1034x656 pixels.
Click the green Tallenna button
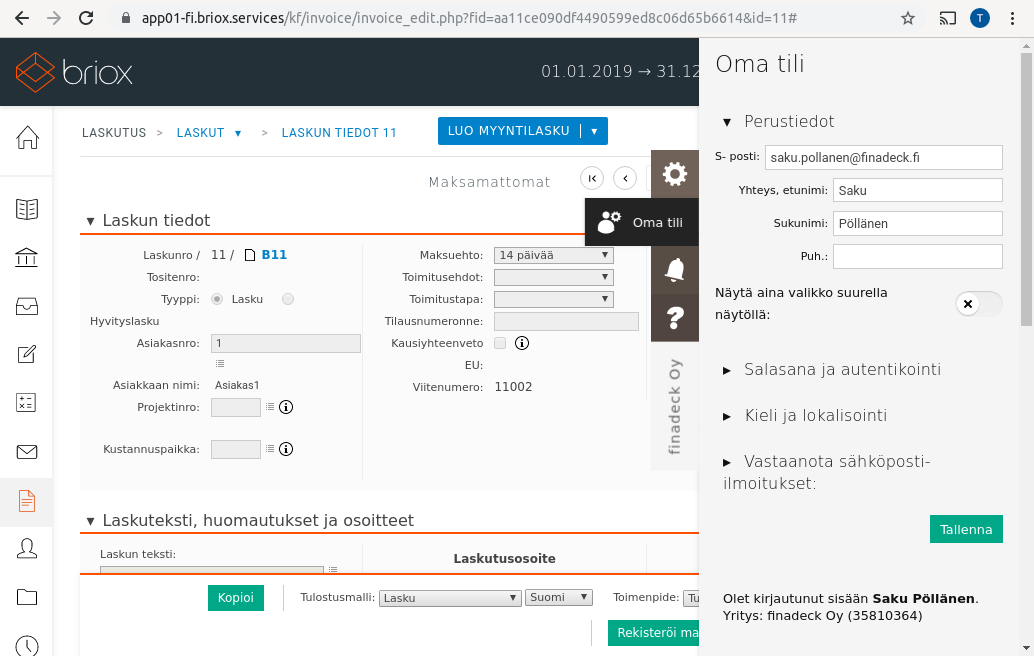pos(965,528)
